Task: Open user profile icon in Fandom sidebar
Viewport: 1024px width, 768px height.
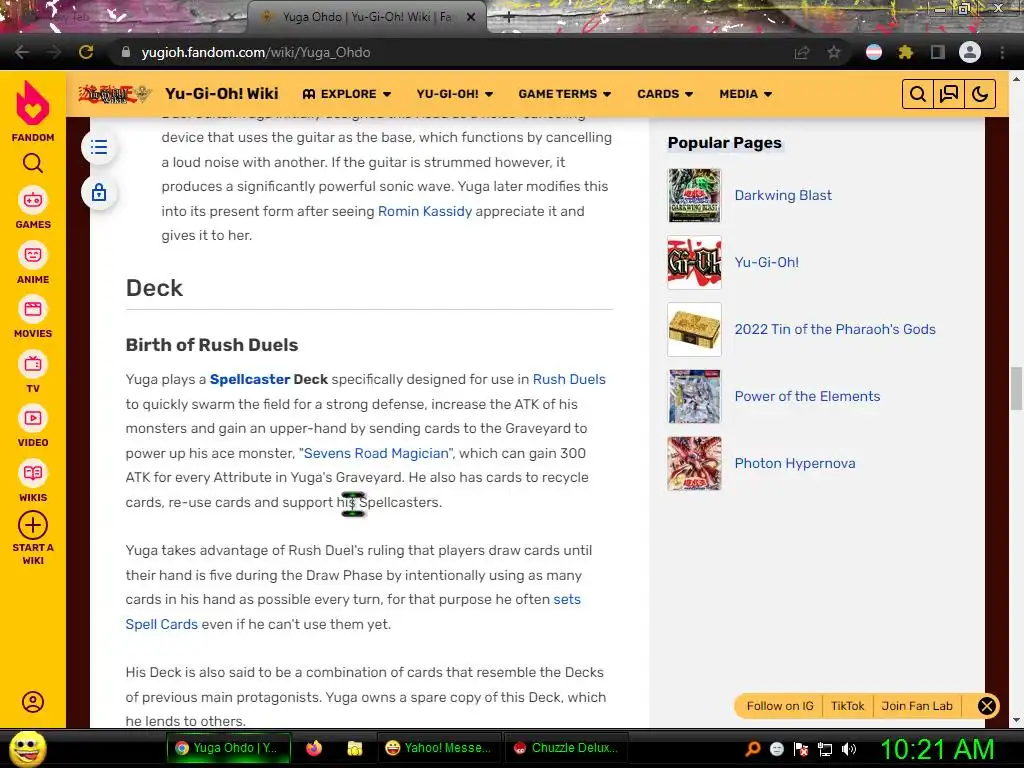Action: tap(33, 702)
